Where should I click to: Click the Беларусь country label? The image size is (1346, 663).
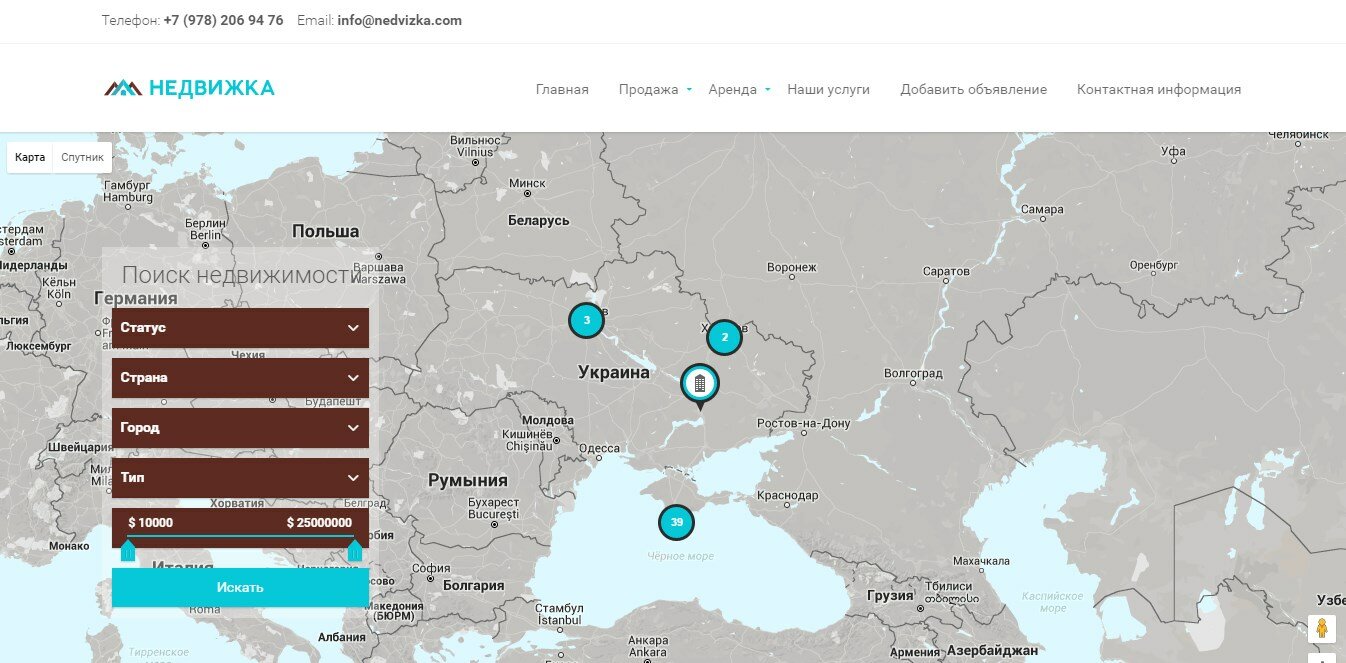pyautogui.click(x=538, y=220)
